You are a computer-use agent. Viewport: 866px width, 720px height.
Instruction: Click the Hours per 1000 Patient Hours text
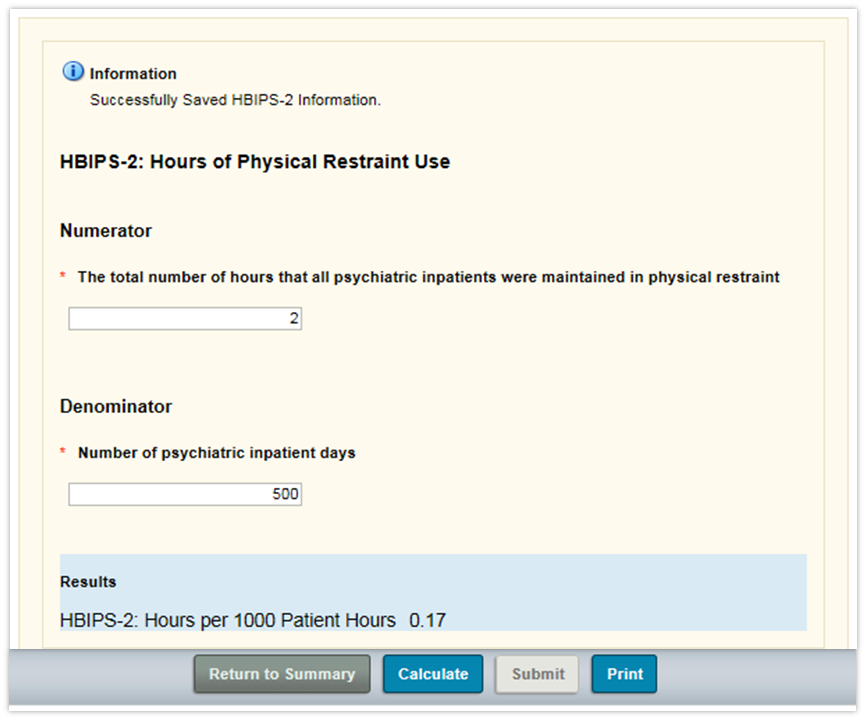[x=228, y=621]
